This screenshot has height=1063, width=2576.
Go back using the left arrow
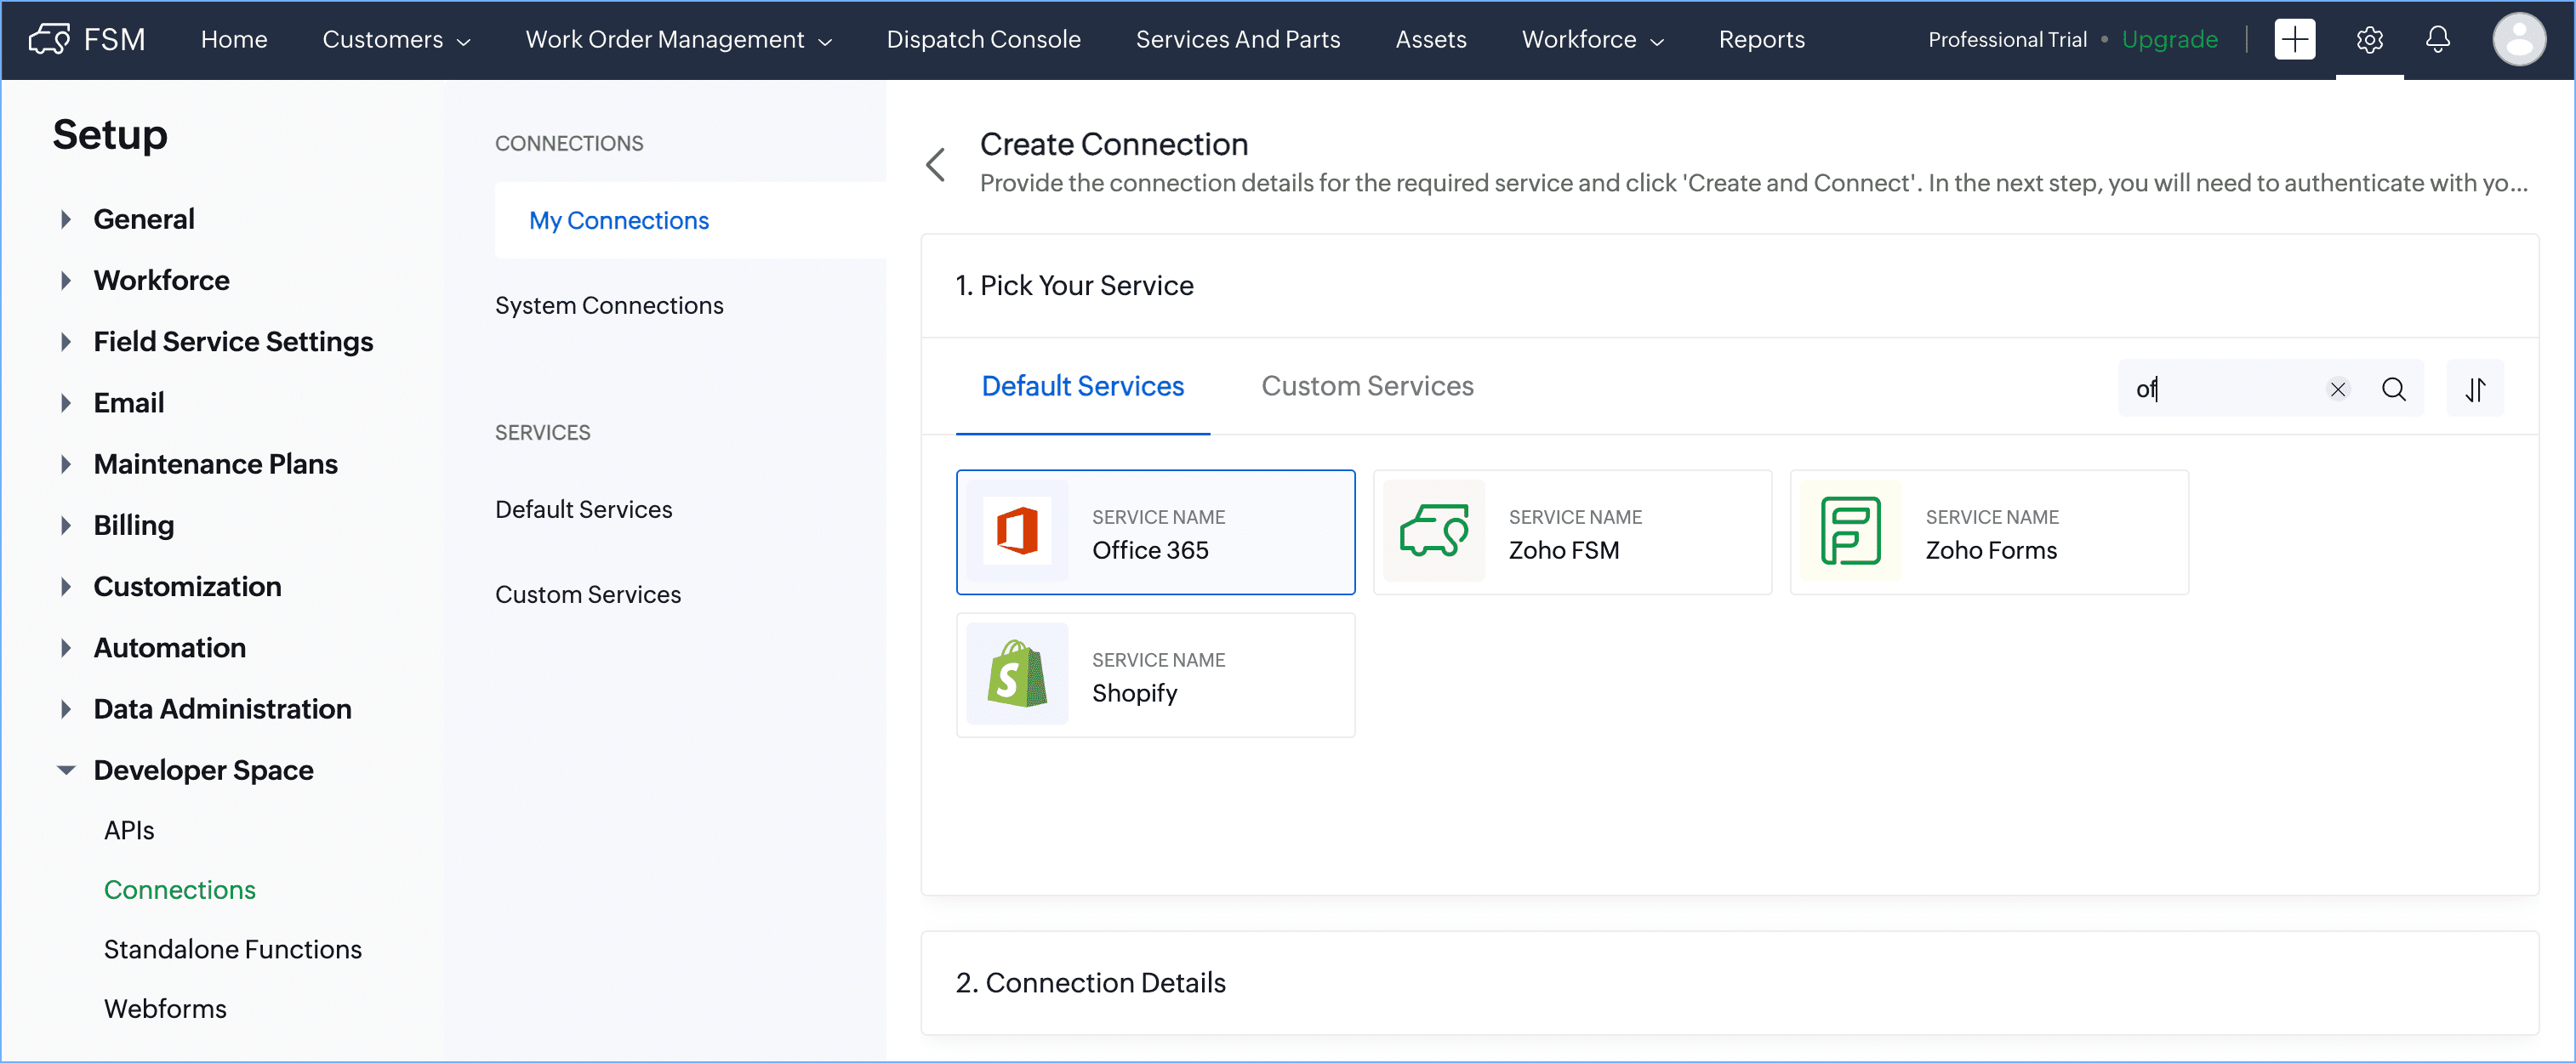tap(936, 164)
